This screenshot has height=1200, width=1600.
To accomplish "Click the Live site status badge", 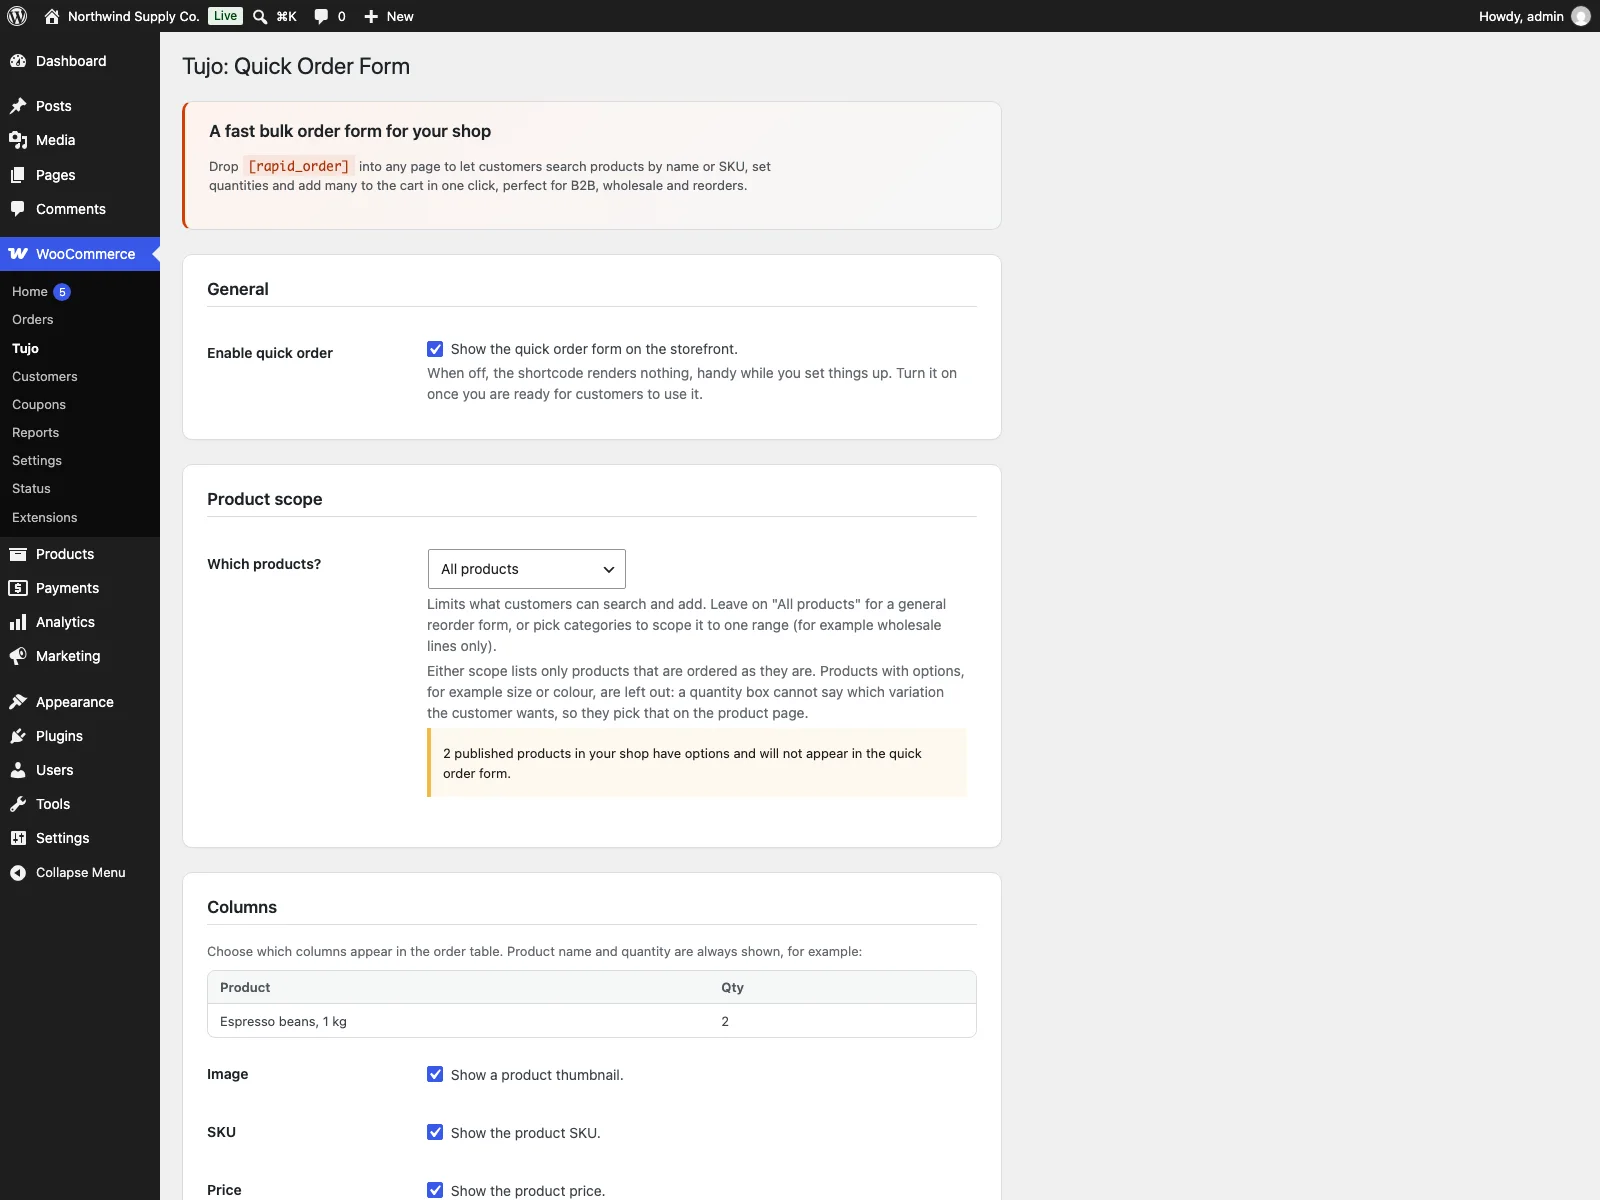I will (x=226, y=16).
